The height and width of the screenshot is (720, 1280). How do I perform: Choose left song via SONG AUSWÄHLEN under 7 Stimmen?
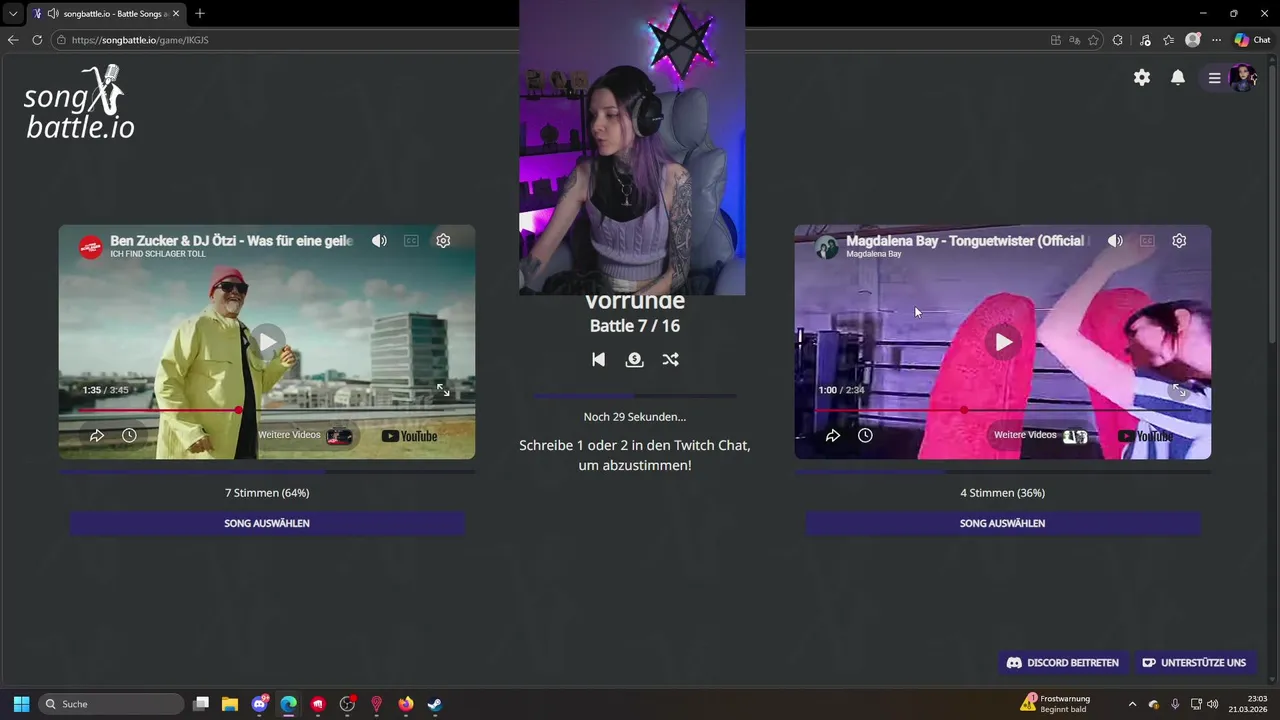(x=267, y=523)
